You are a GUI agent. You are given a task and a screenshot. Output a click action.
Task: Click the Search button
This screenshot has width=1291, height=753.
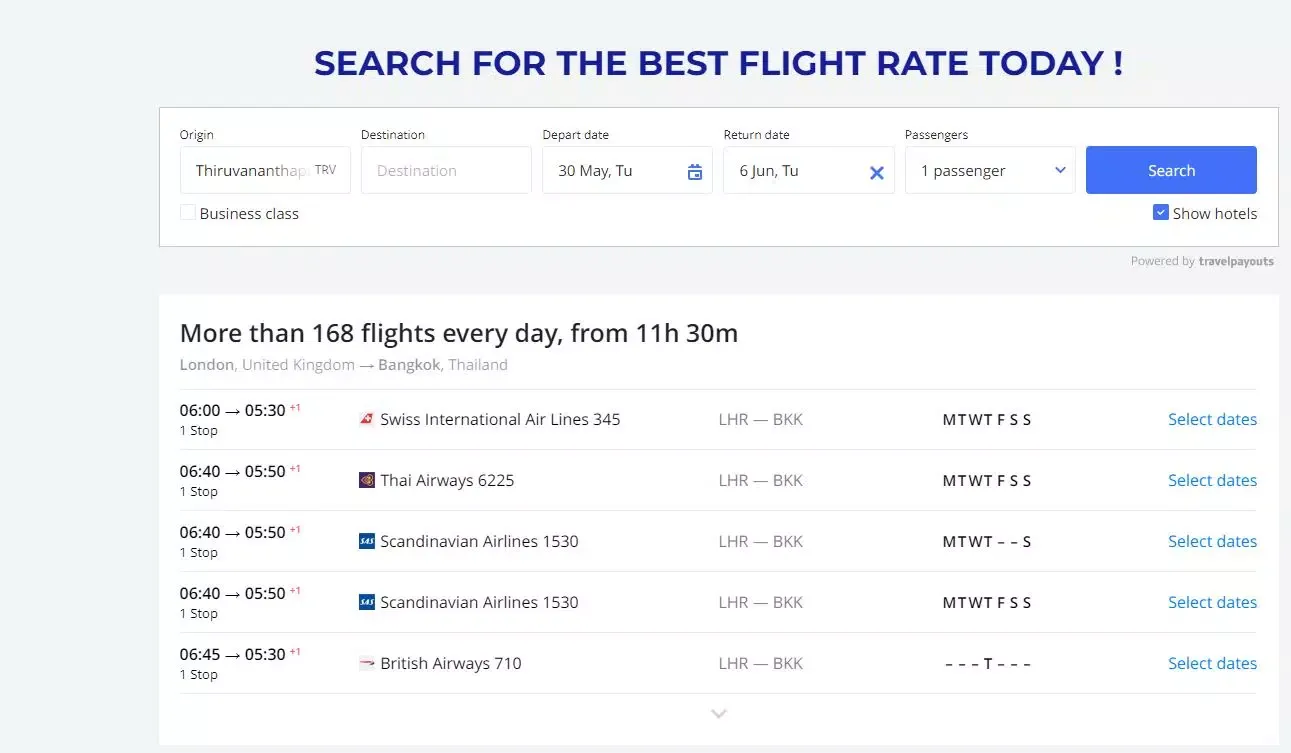(1171, 170)
